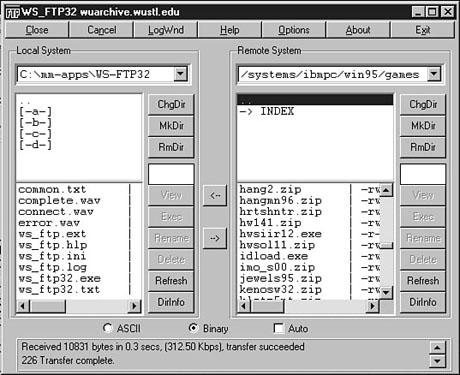Open the LogWnd window

pos(166,30)
